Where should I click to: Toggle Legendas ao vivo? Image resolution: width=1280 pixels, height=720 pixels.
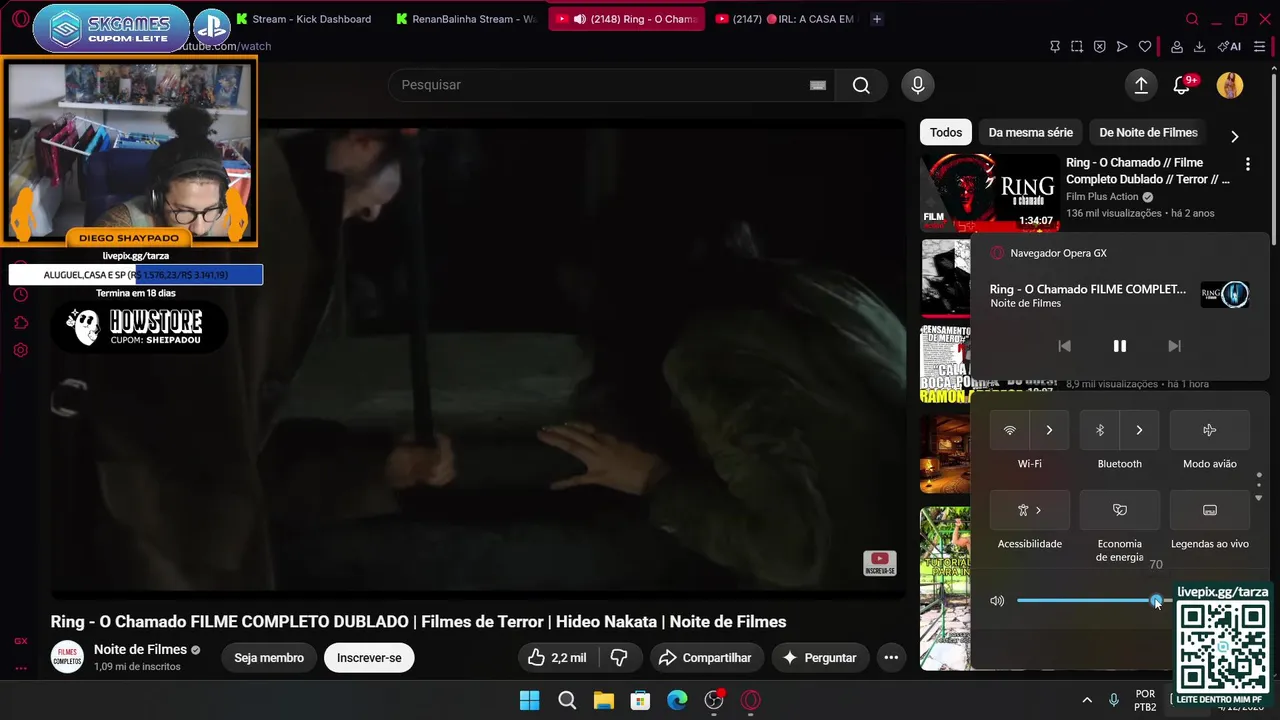1210,510
